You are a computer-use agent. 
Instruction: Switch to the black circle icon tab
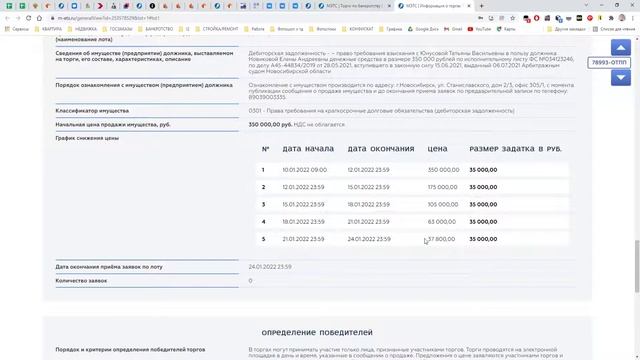(152, 6)
